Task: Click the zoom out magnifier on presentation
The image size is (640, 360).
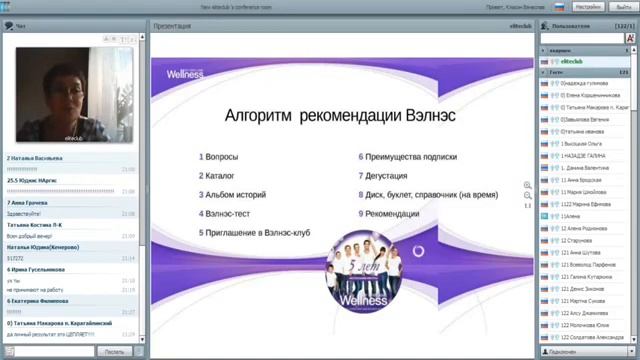Action: click(527, 196)
